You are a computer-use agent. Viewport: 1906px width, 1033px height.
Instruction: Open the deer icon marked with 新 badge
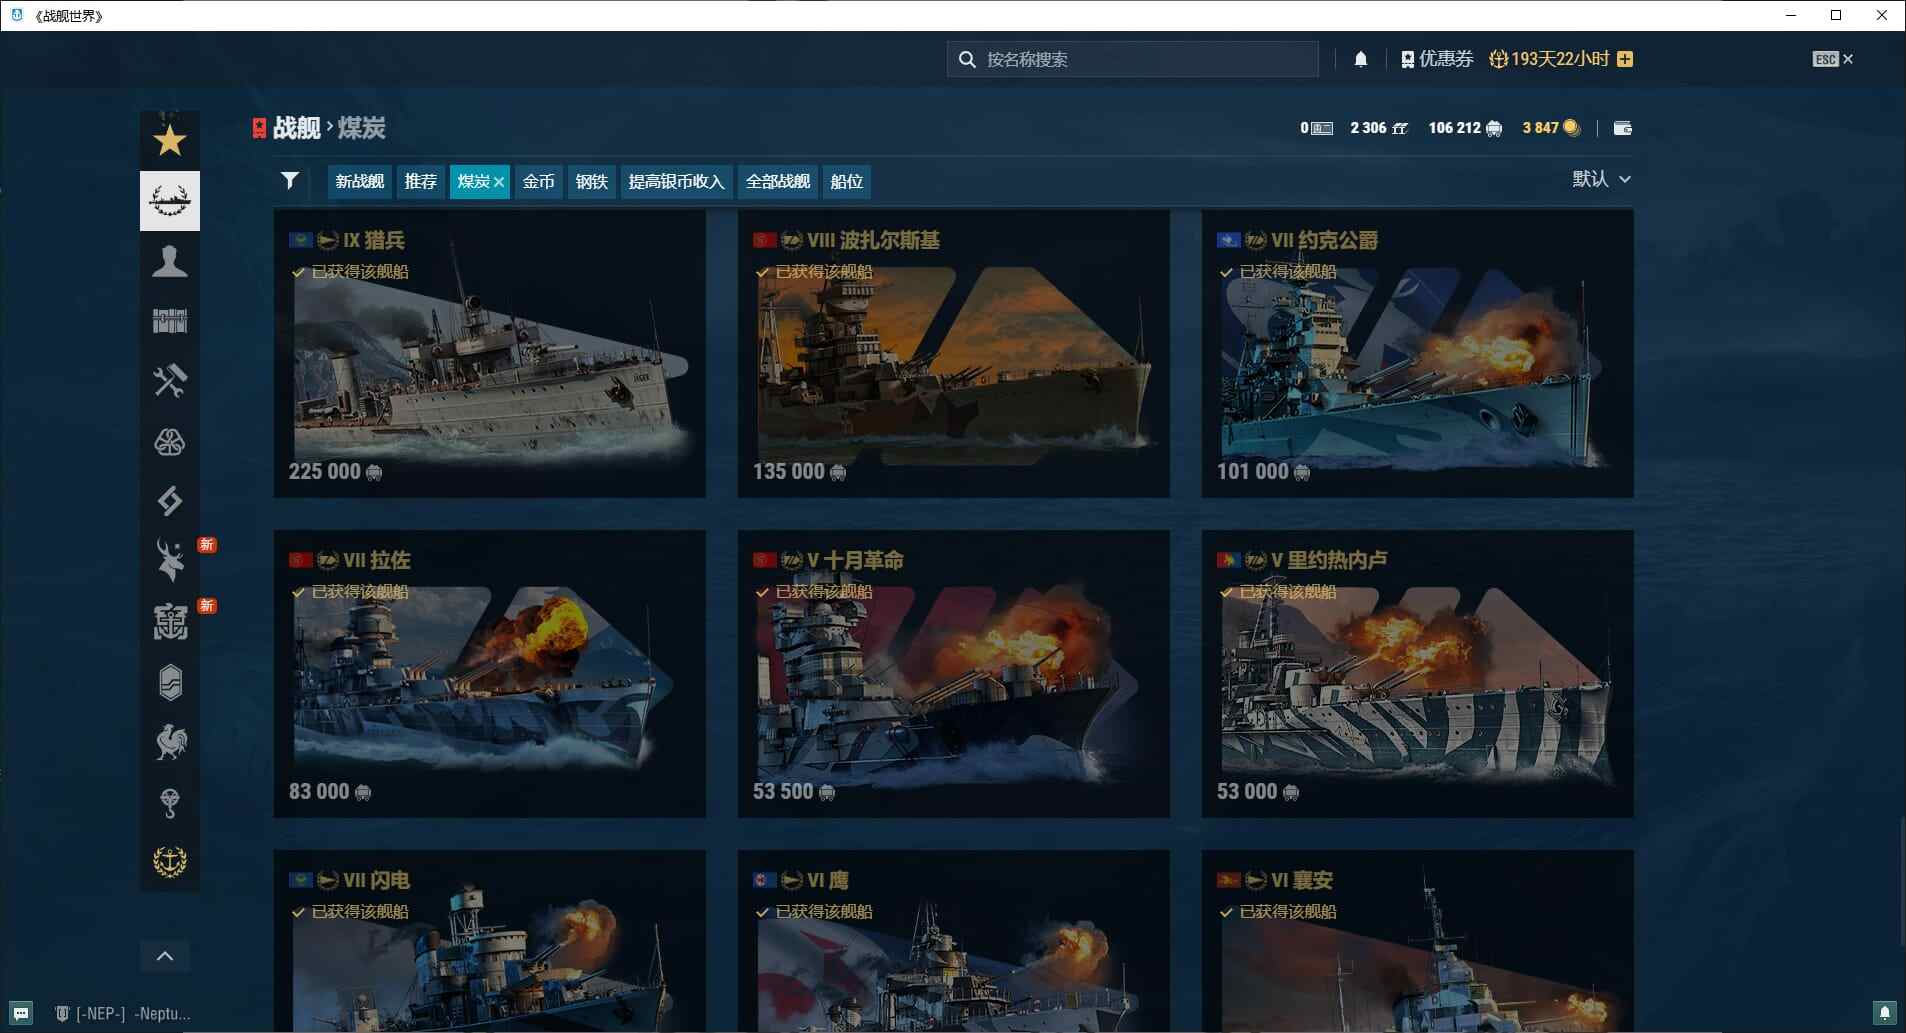pyautogui.click(x=169, y=560)
